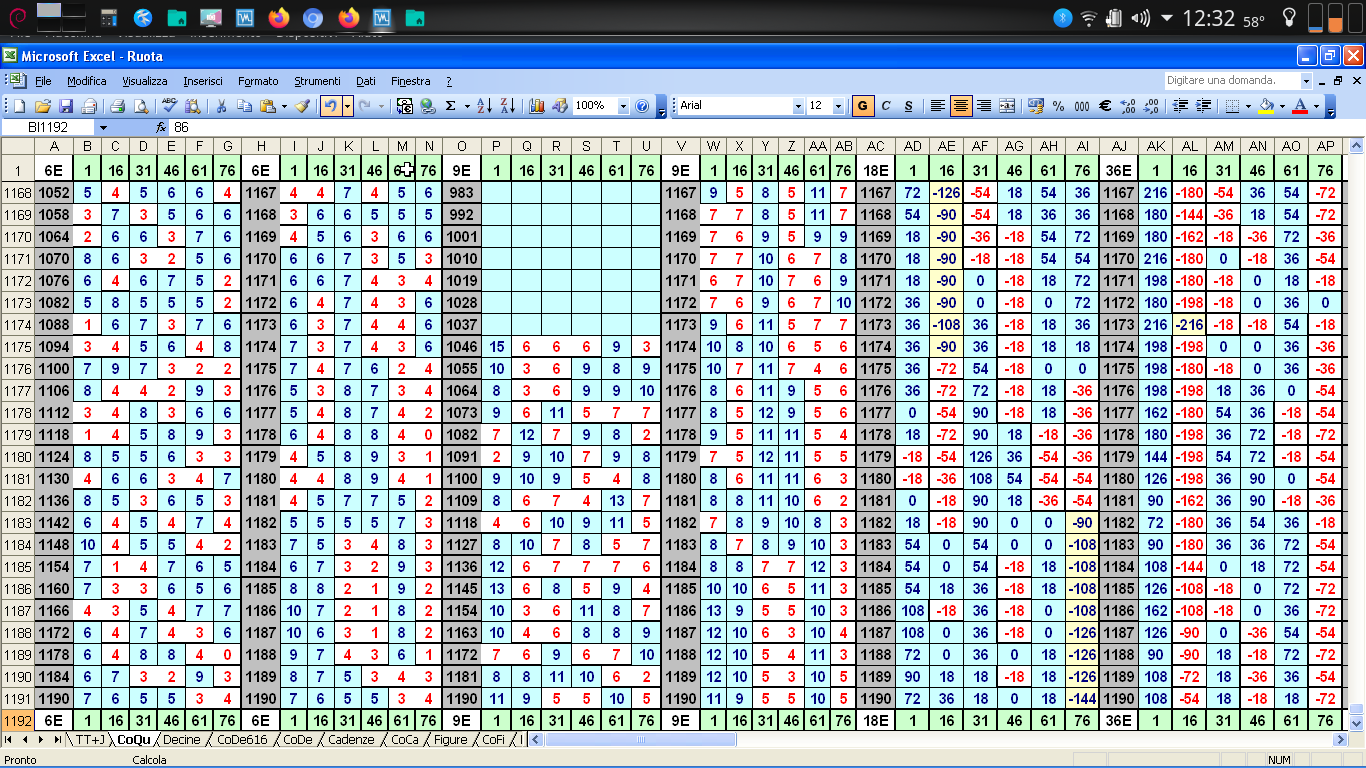1366x768 pixels.
Task: Toggle center text alignment
Action: click(961, 105)
